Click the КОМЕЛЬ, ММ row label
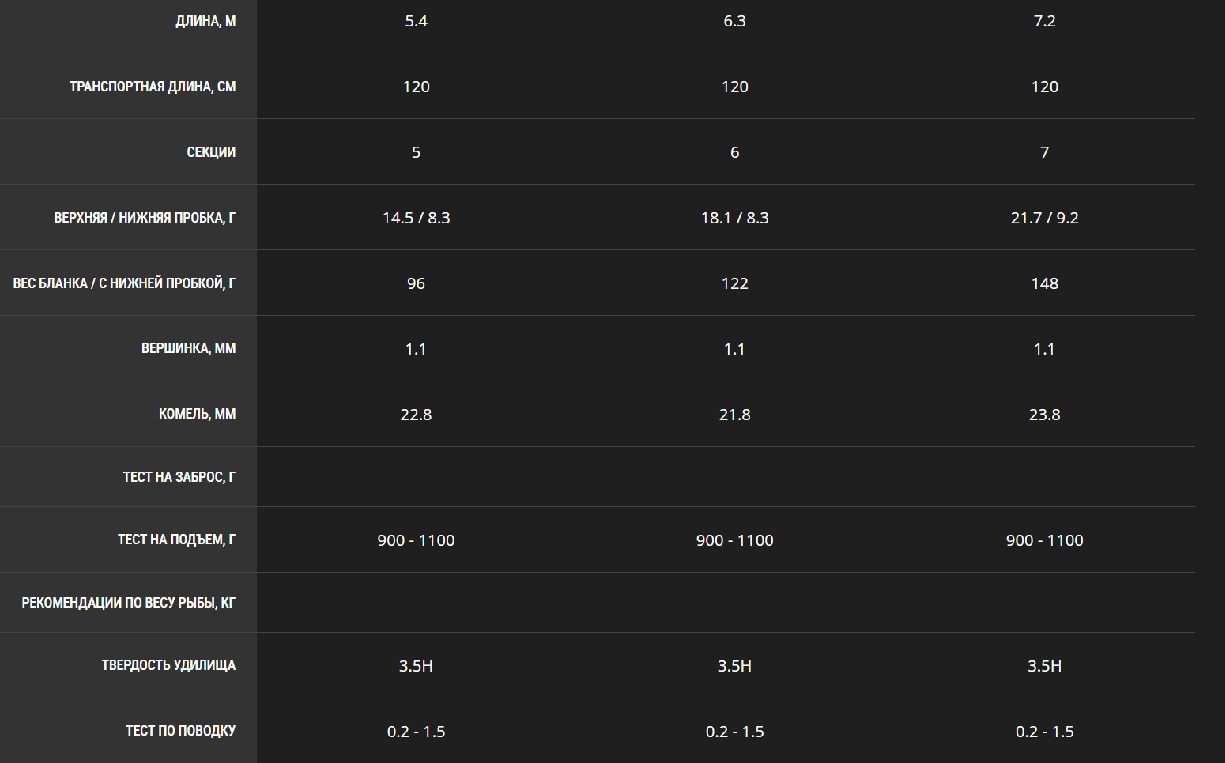 click(198, 414)
